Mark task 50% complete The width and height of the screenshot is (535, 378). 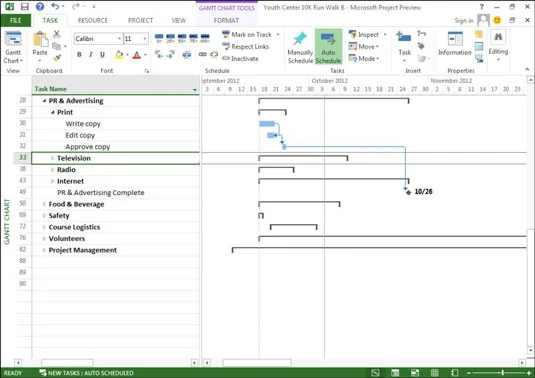click(x=182, y=38)
